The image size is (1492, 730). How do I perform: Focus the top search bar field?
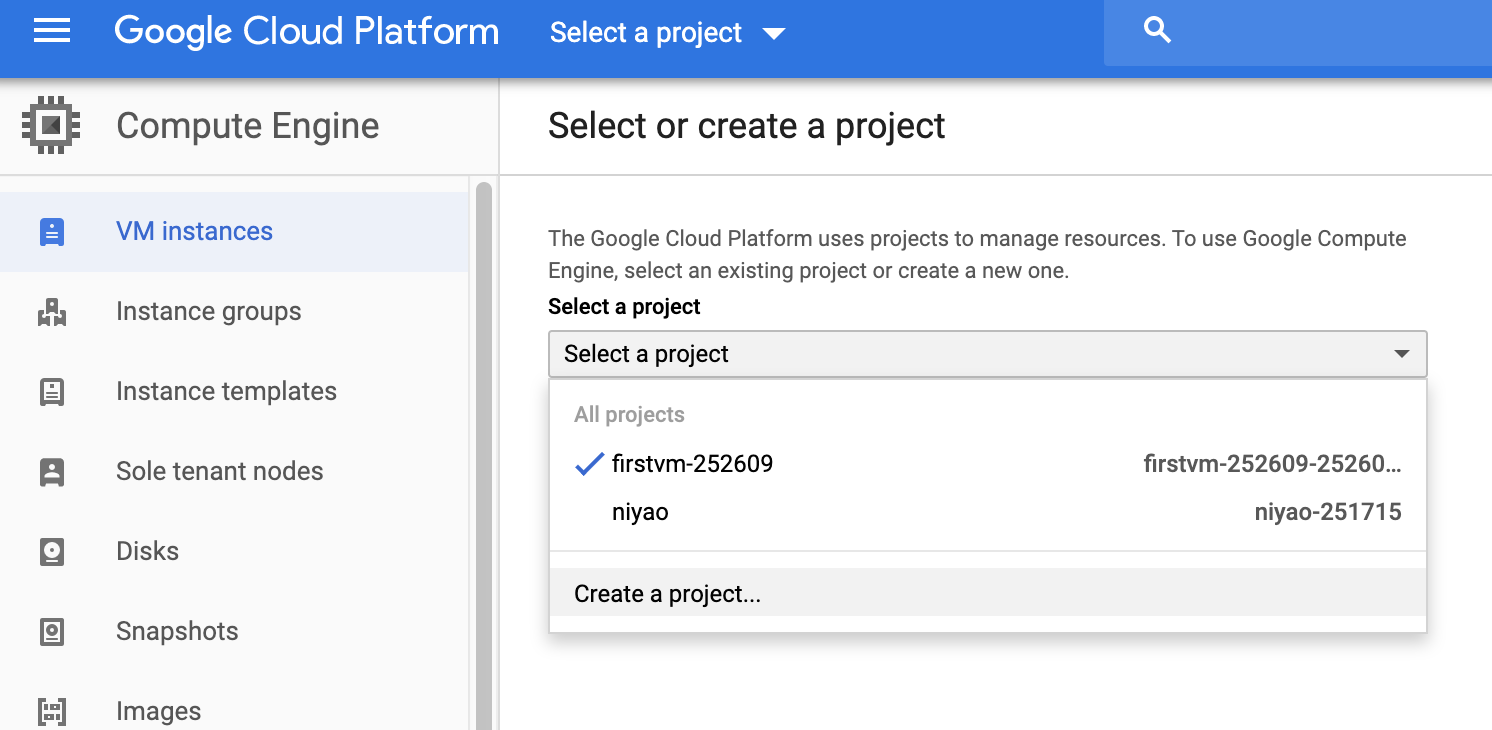[x=1298, y=32]
